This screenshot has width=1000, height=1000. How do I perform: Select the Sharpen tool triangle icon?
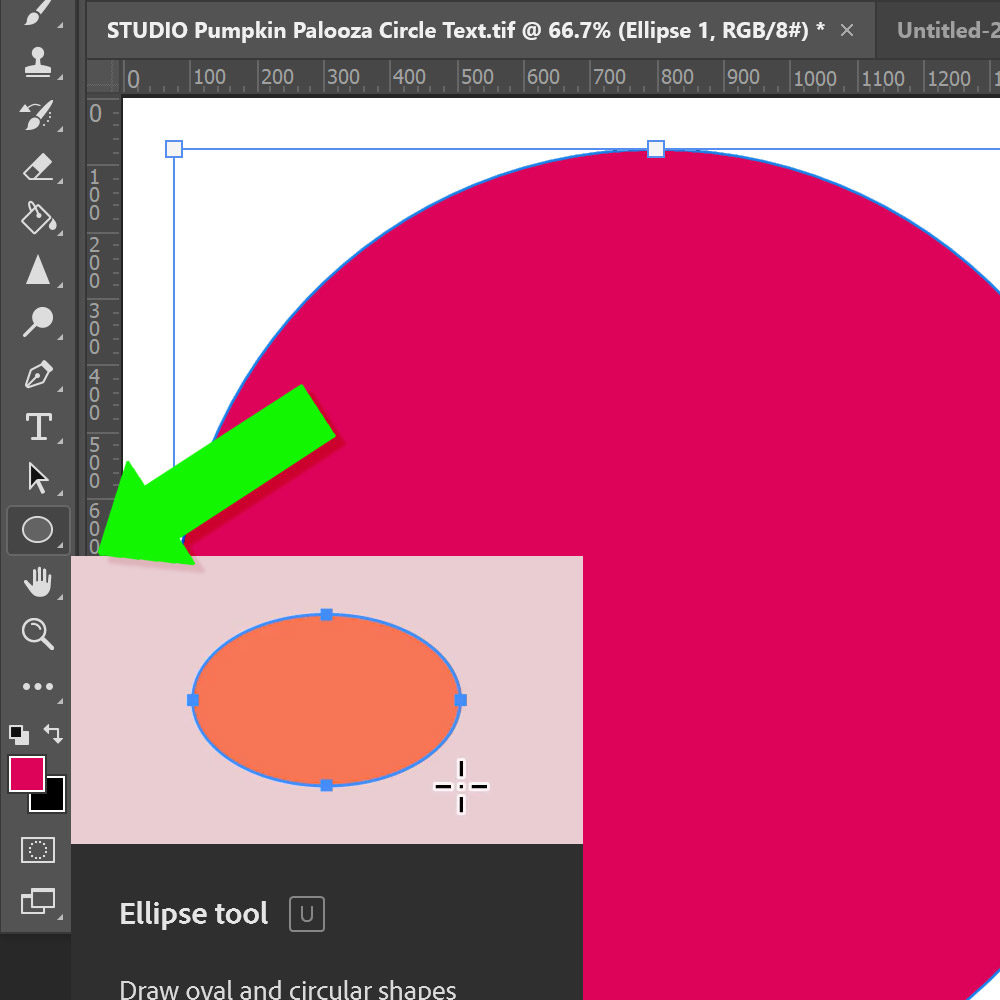[38, 270]
